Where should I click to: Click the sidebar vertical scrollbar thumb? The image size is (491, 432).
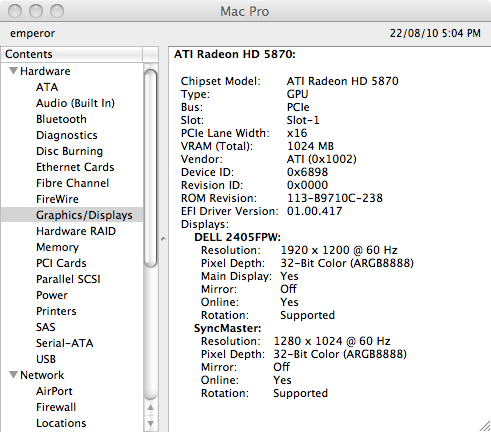click(151, 168)
